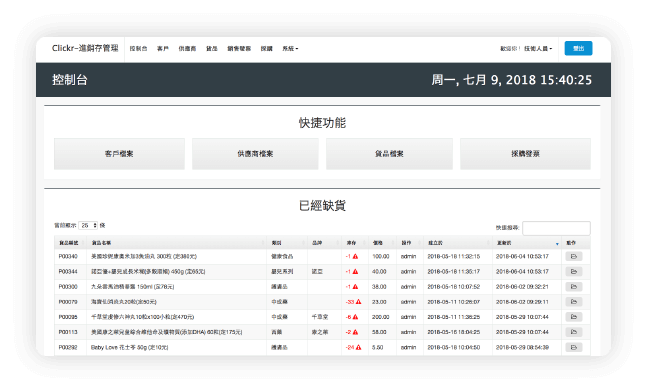Open the 客戶檔案 shortcut button
The image size is (648, 392).
click(x=119, y=154)
